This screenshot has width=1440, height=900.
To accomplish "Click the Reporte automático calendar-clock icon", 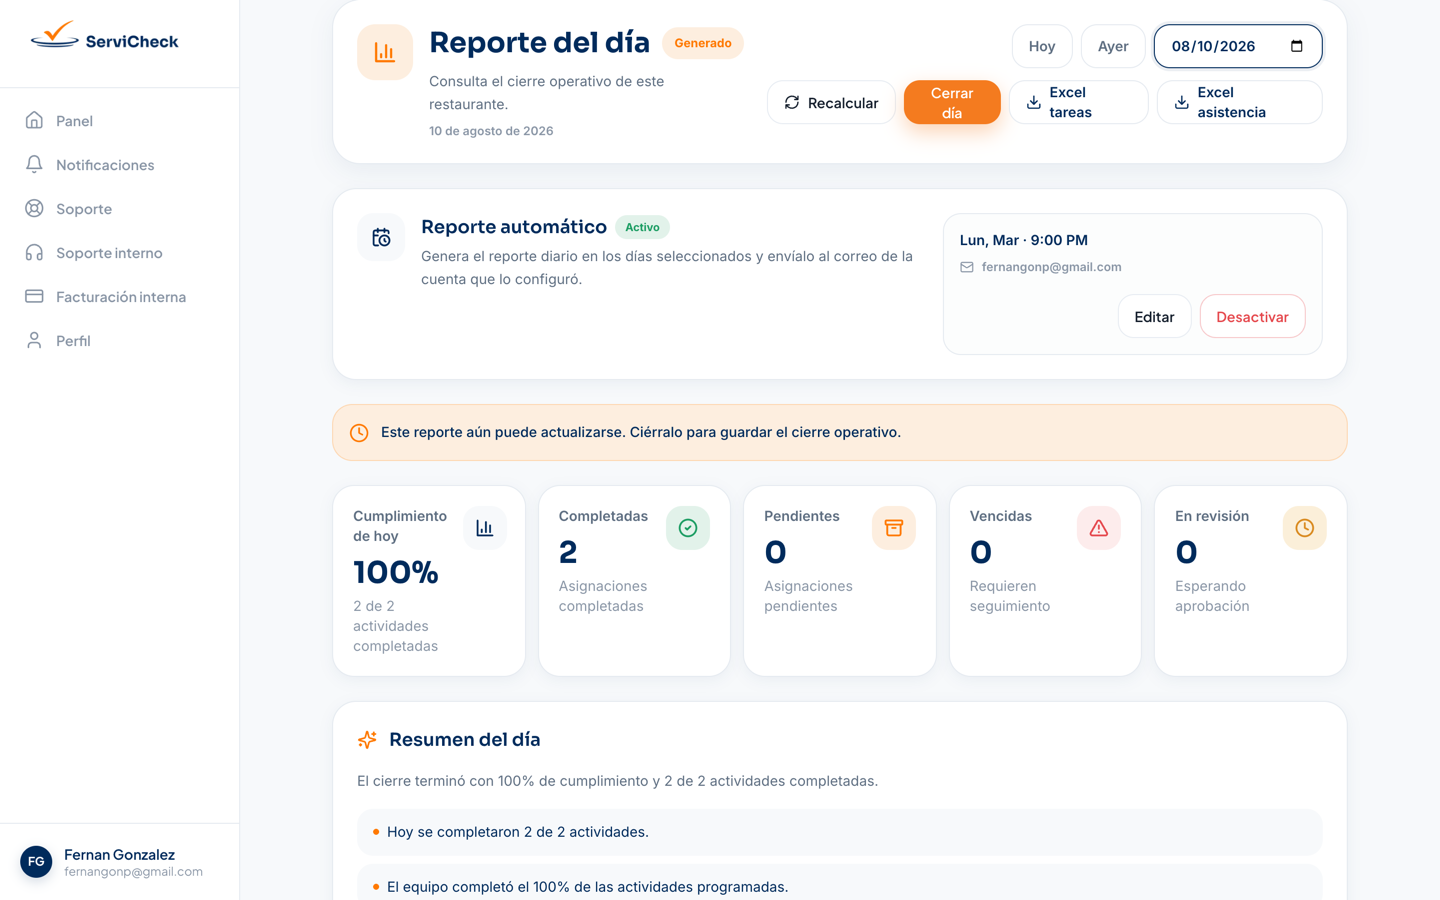I will click(381, 237).
